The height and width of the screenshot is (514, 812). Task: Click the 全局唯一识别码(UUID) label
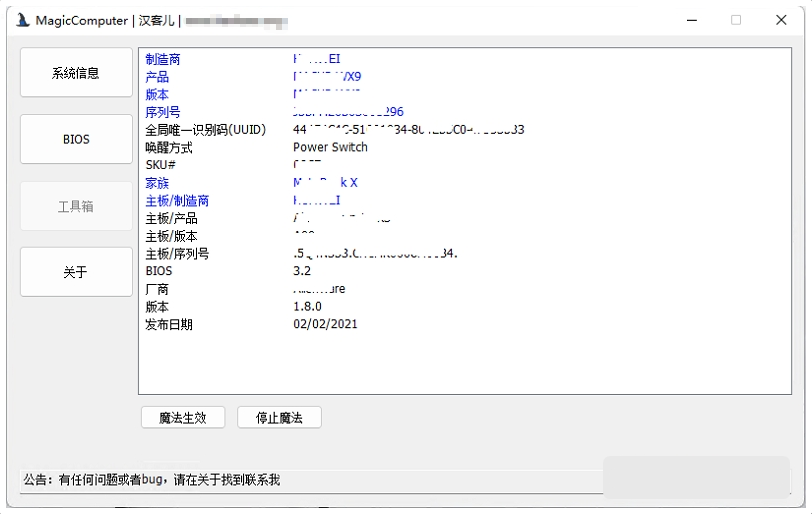206,129
